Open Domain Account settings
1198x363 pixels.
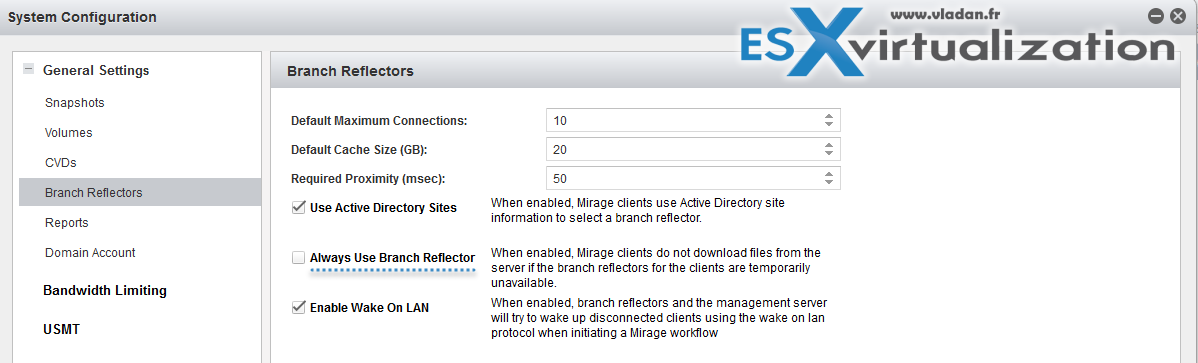coord(90,253)
